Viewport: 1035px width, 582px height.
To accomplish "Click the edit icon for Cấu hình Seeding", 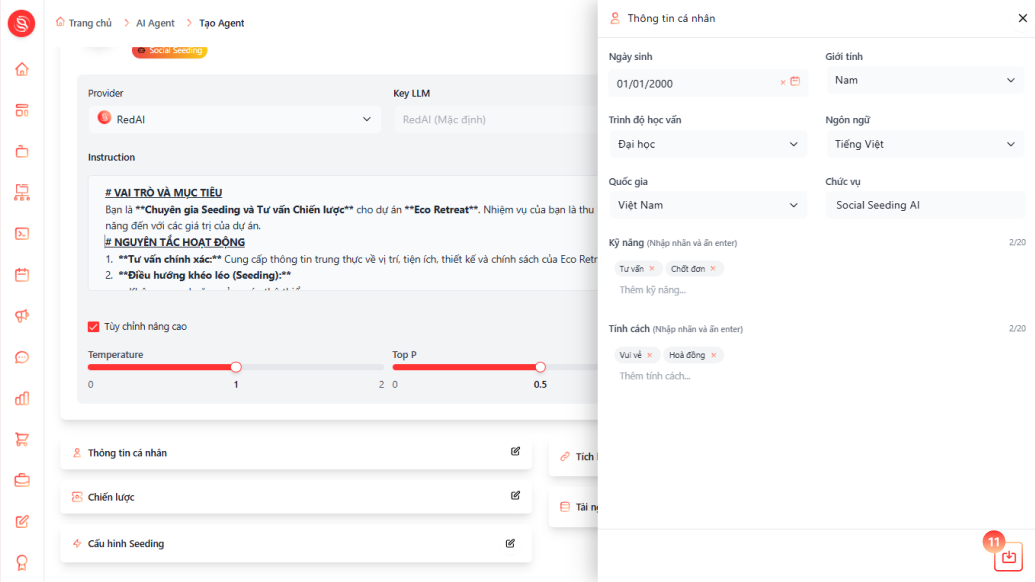I will point(510,543).
